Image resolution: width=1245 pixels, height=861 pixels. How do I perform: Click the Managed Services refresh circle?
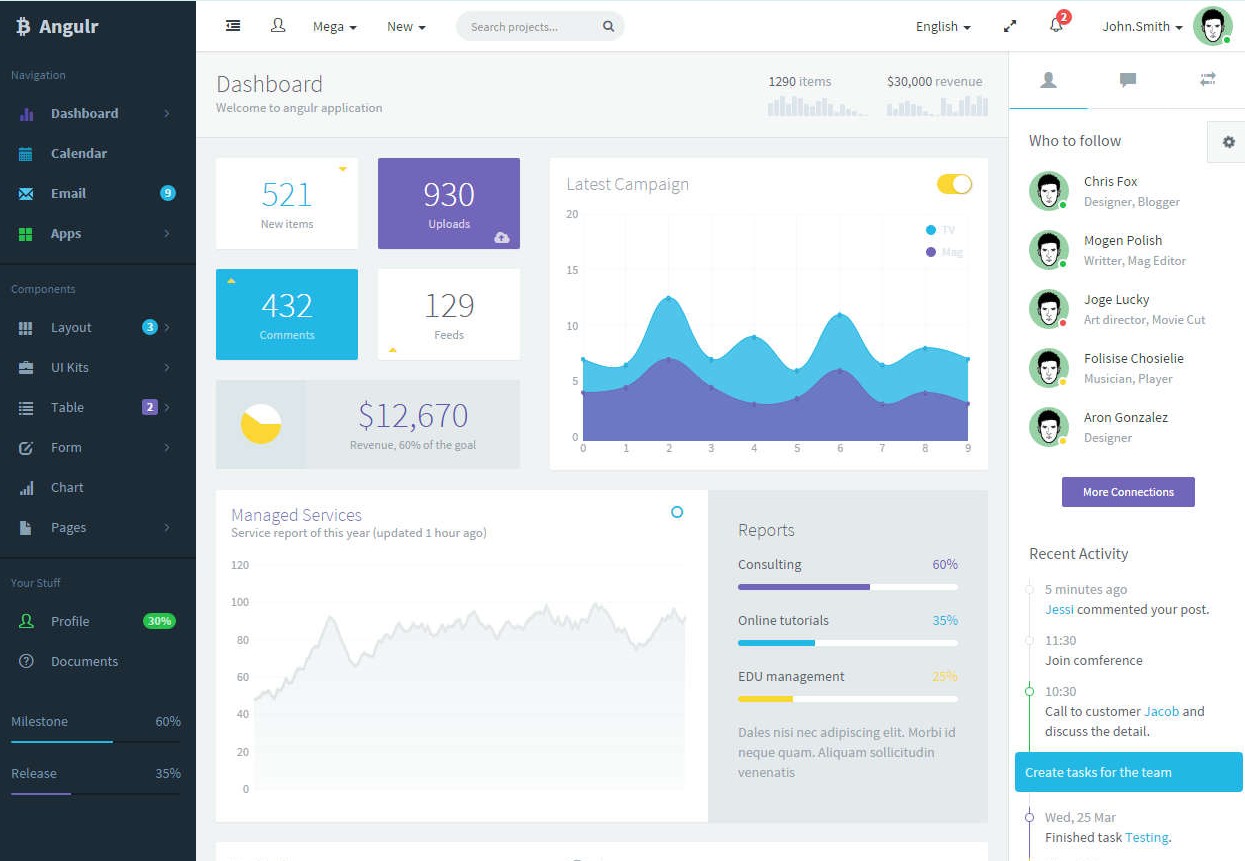677,512
